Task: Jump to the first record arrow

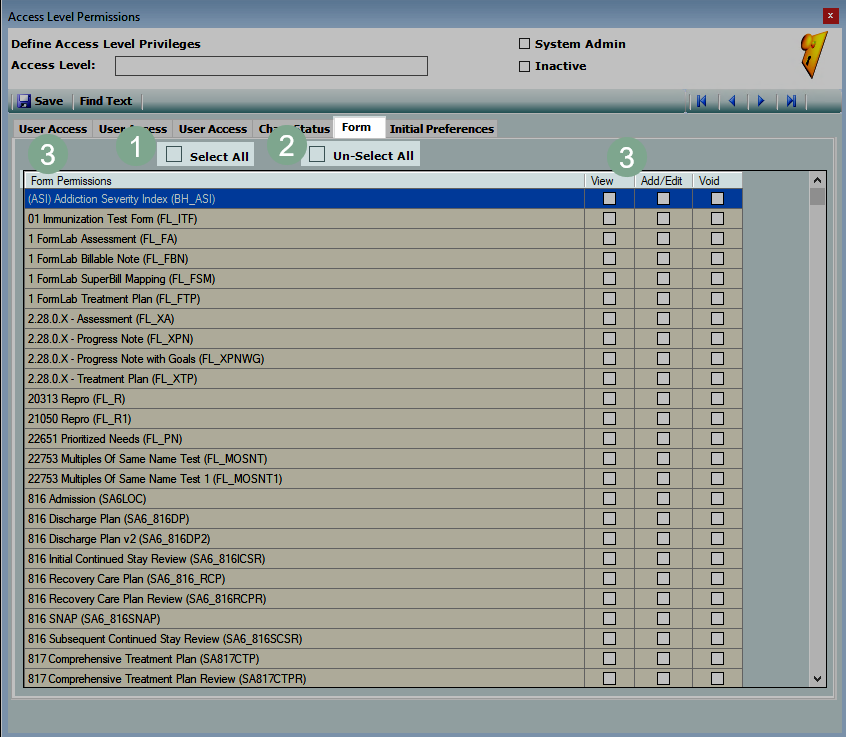Action: [702, 101]
